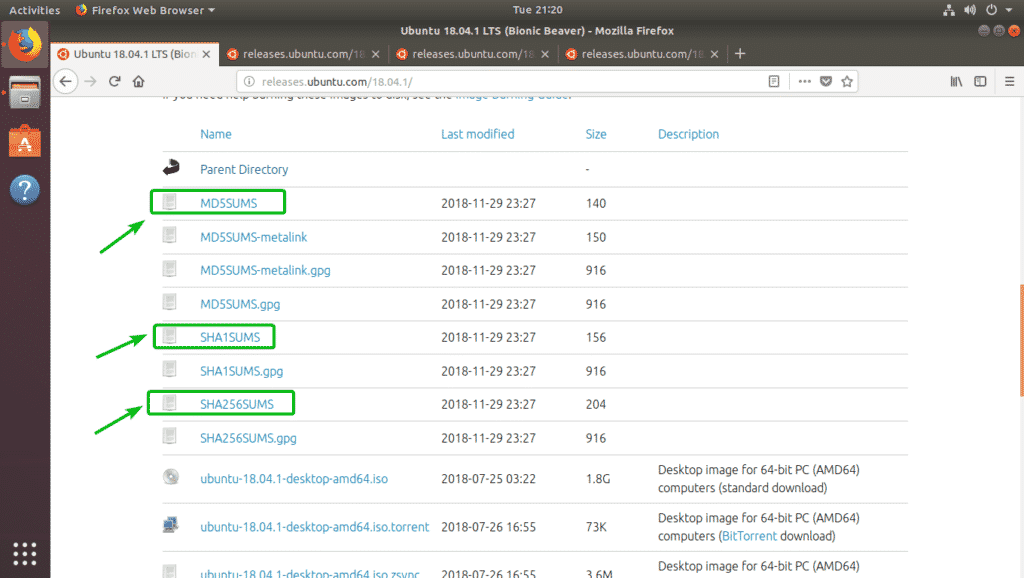Open a new tab with the plus button
1024x578 pixels.
[x=740, y=54]
